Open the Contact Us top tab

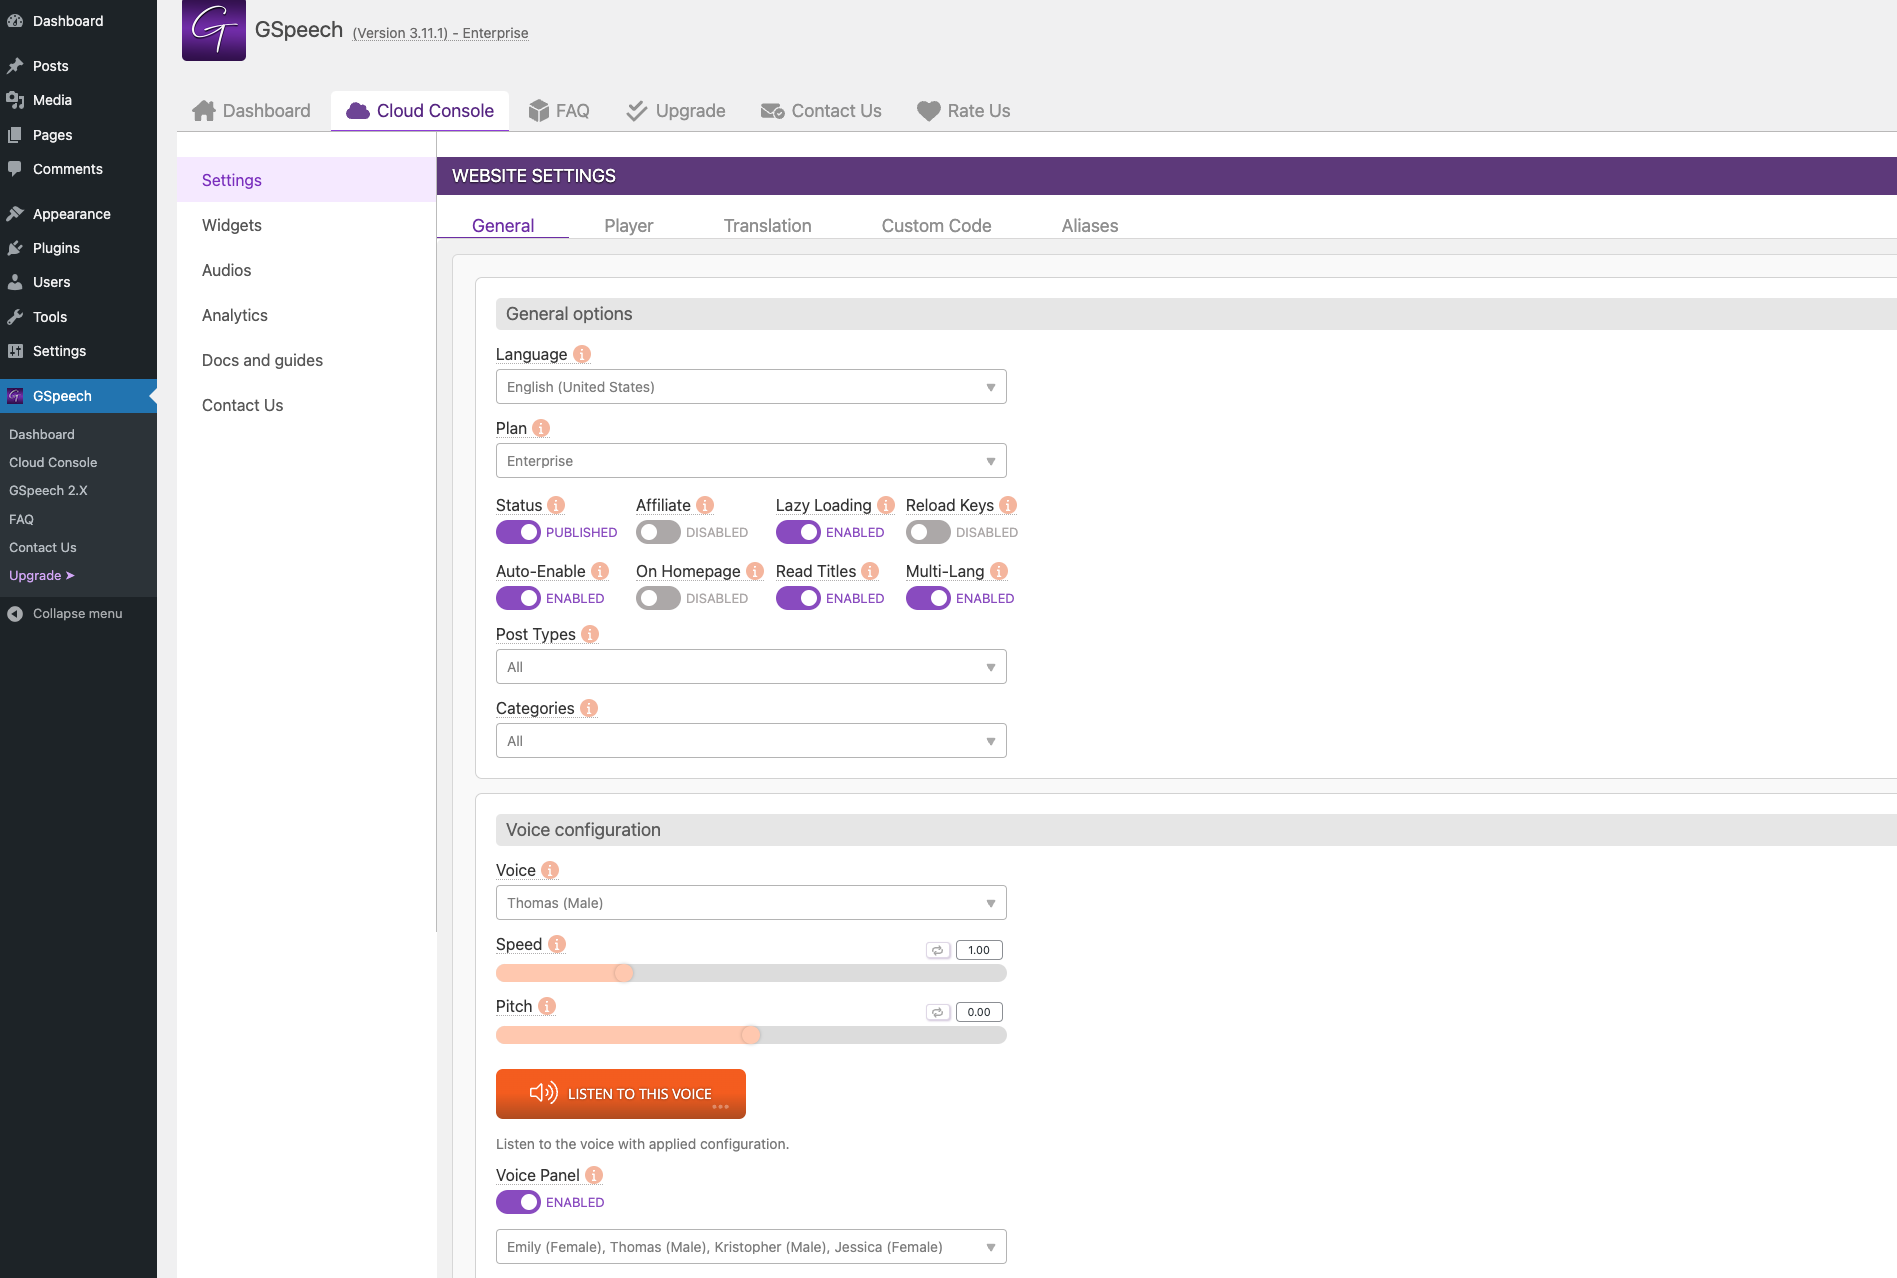pos(821,111)
